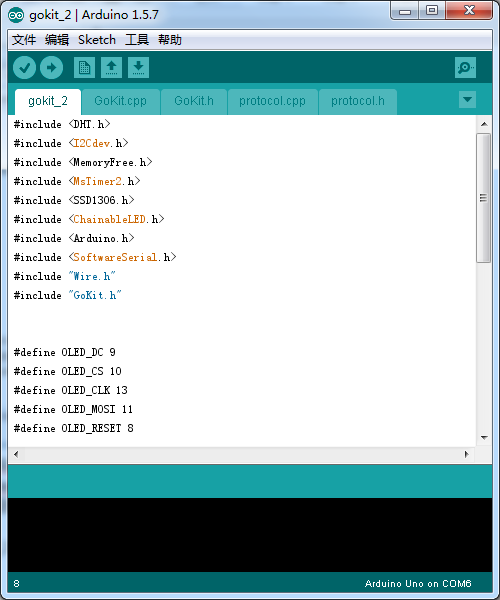Create a new sketch with the New icon

[84, 68]
